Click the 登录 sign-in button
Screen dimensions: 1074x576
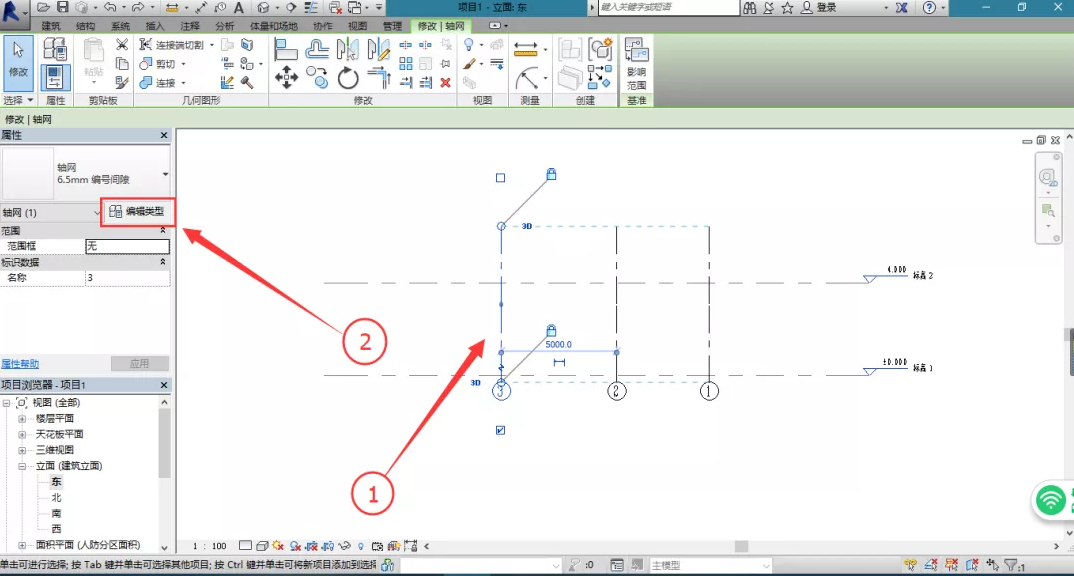point(819,8)
